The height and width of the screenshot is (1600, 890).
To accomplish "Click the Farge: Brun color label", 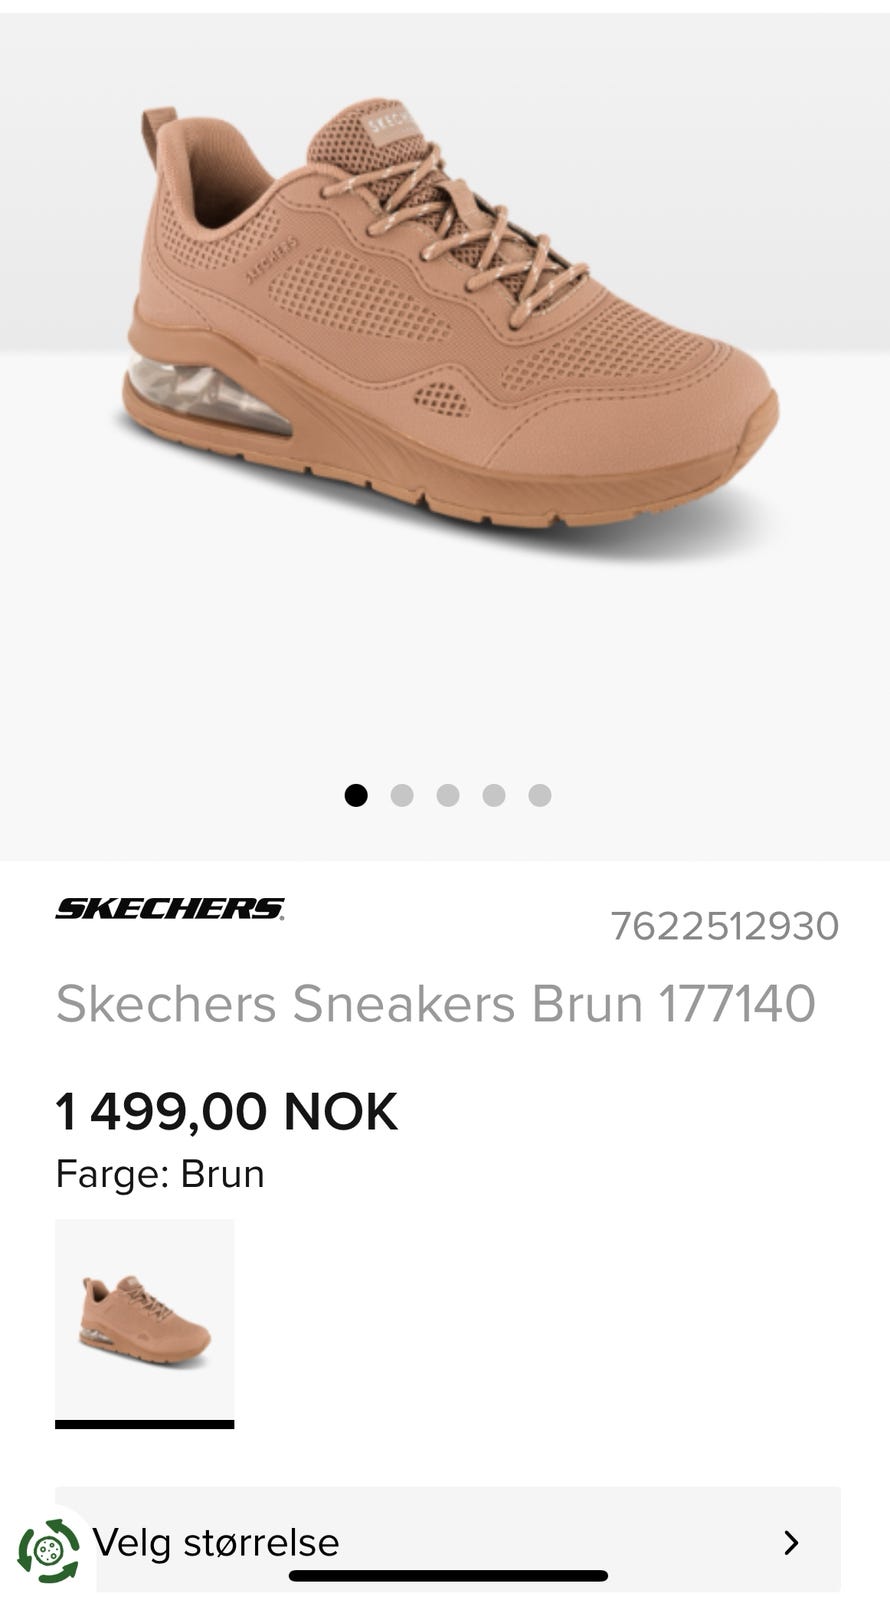I will tap(160, 1174).
